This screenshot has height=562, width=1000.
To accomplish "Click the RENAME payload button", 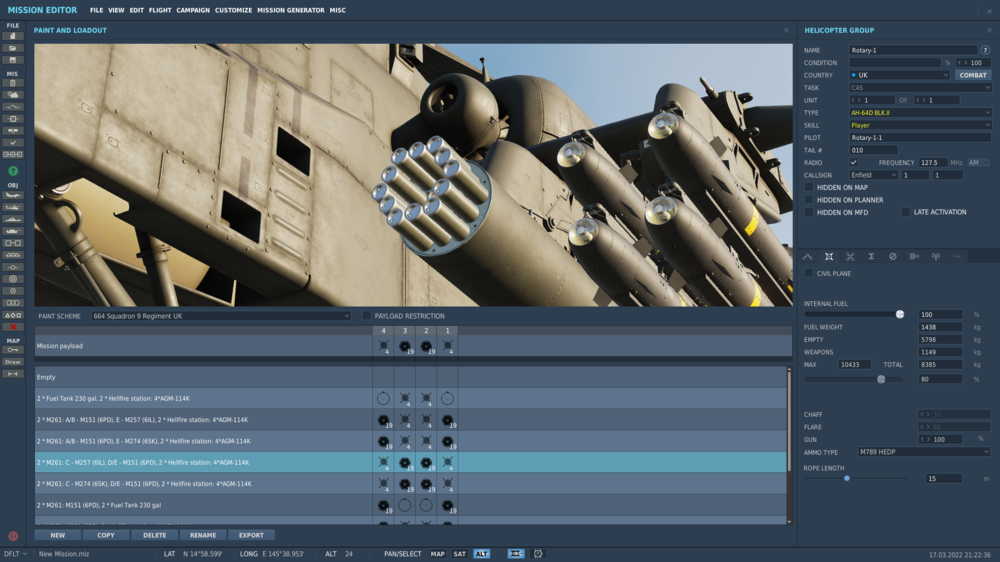I will coord(203,535).
